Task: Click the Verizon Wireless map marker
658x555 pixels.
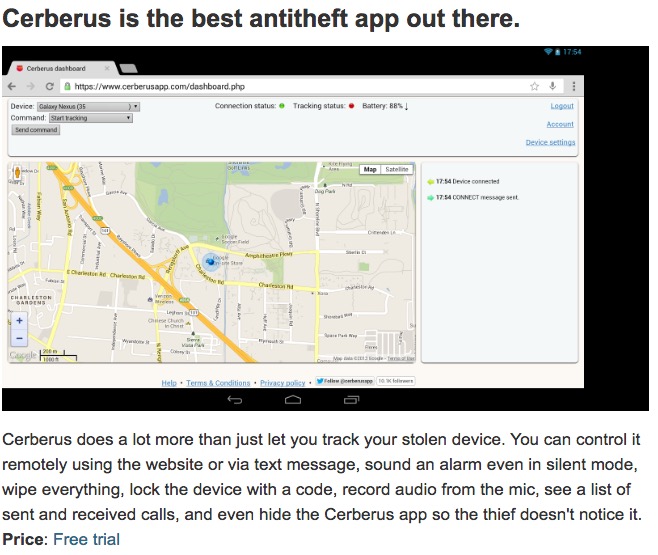Action: click(x=150, y=300)
